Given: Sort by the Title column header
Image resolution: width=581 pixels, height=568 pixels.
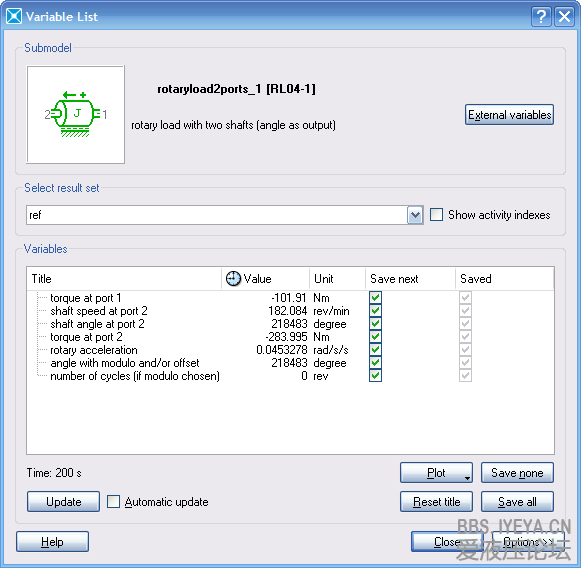Looking at the screenshot, I should click(x=124, y=279).
